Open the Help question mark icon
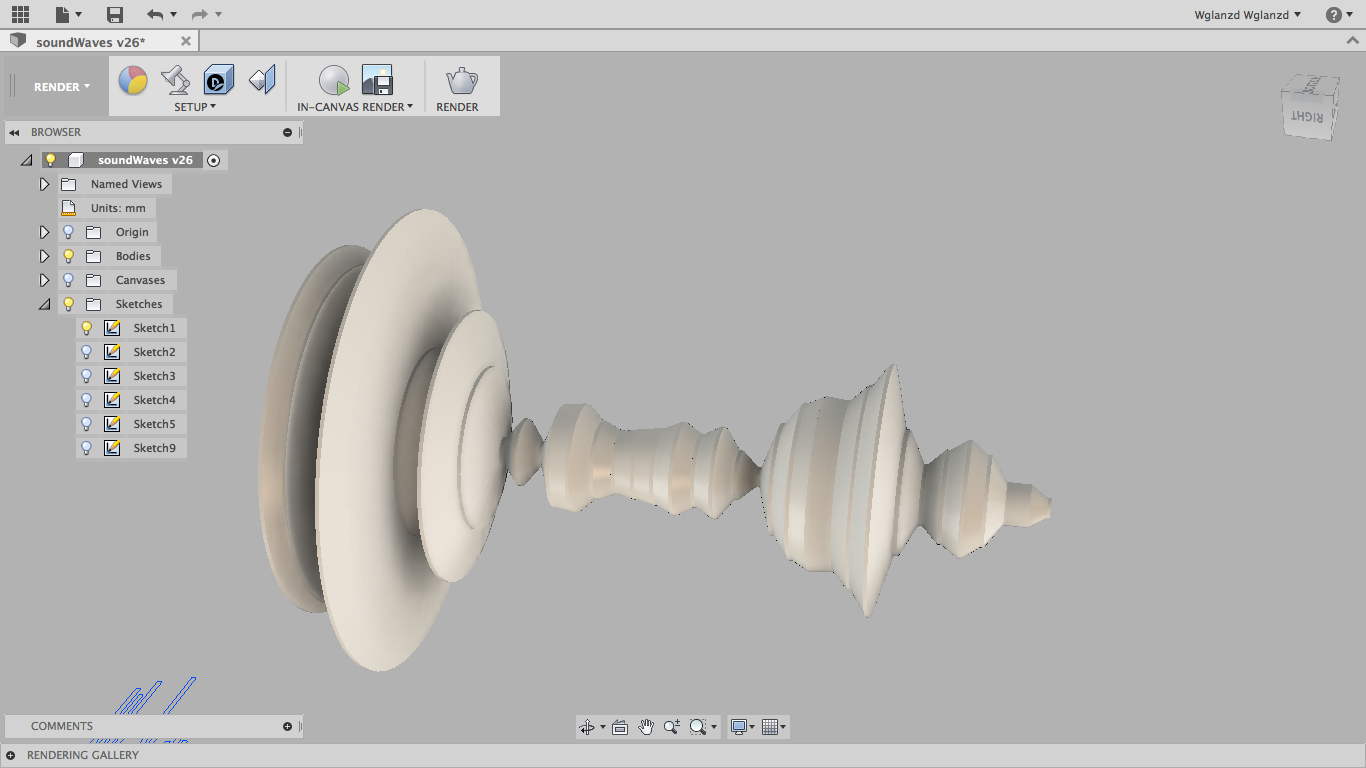Viewport: 1366px width, 768px height. tap(1334, 15)
